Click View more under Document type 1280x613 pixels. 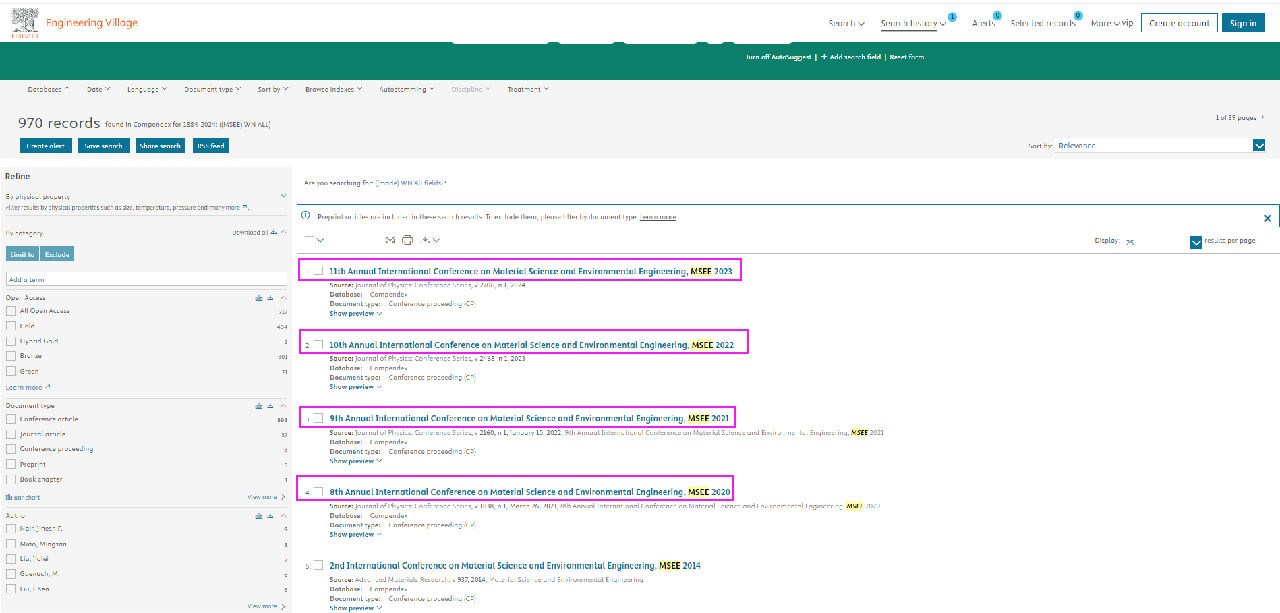pyautogui.click(x=266, y=497)
